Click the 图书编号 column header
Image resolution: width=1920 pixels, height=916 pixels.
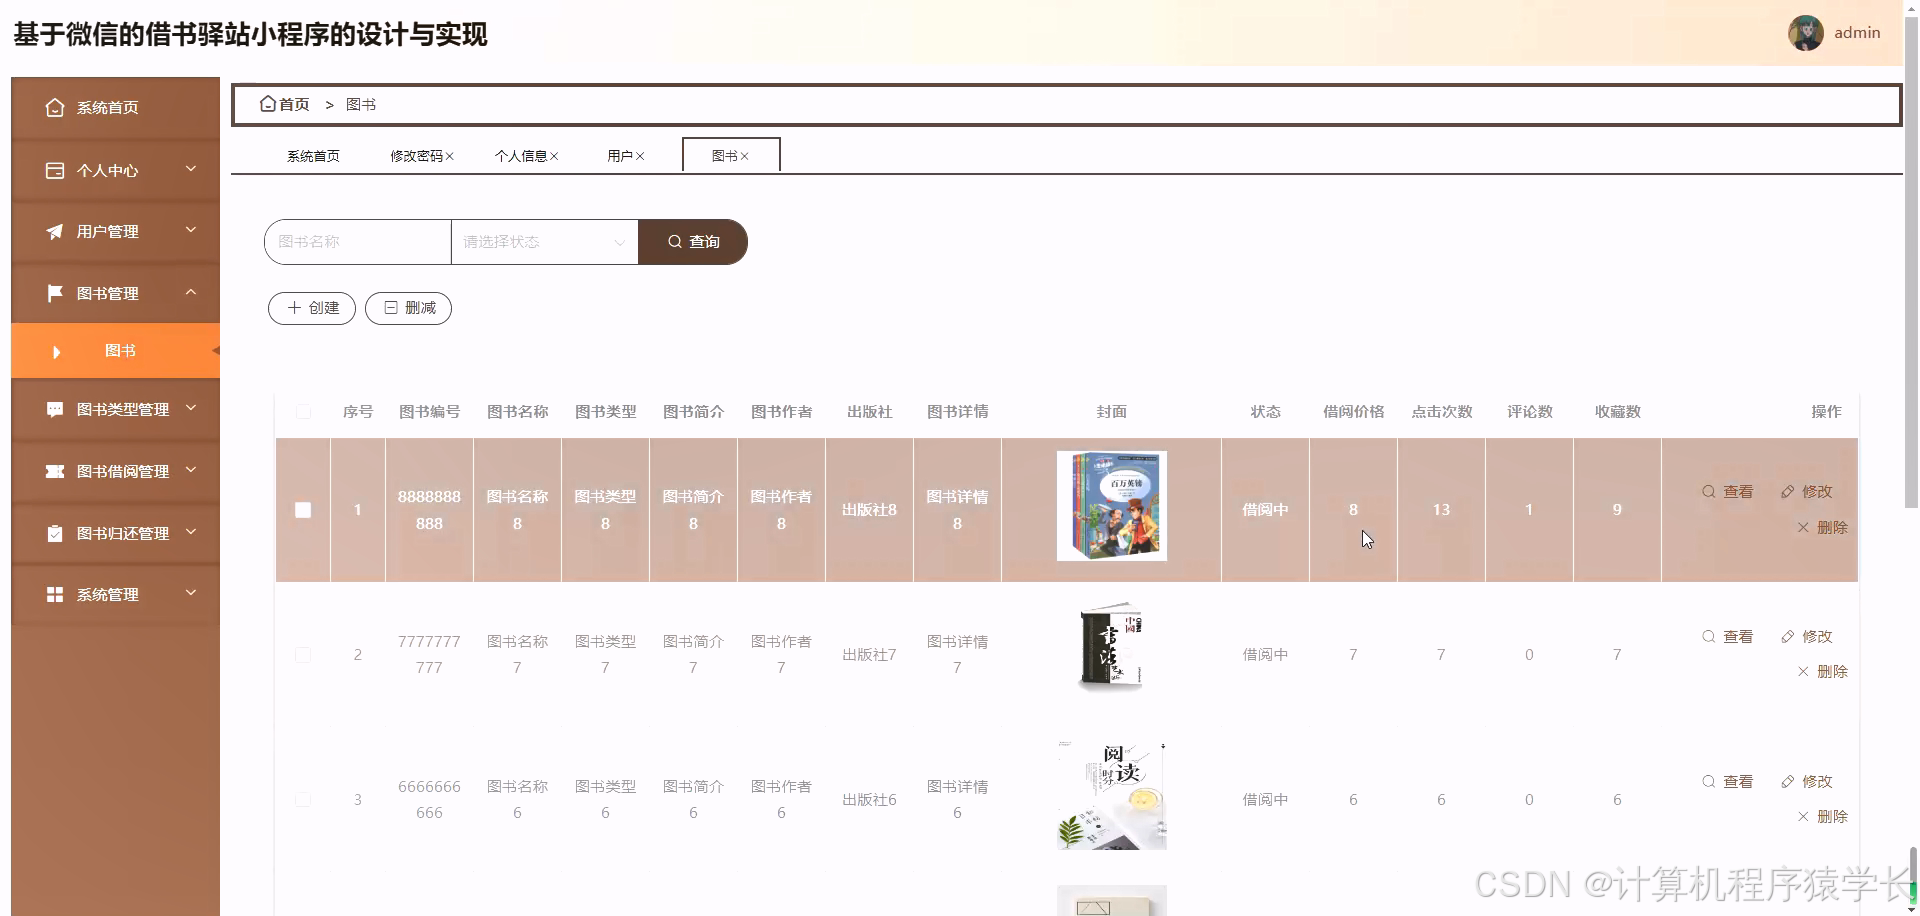[x=429, y=412]
